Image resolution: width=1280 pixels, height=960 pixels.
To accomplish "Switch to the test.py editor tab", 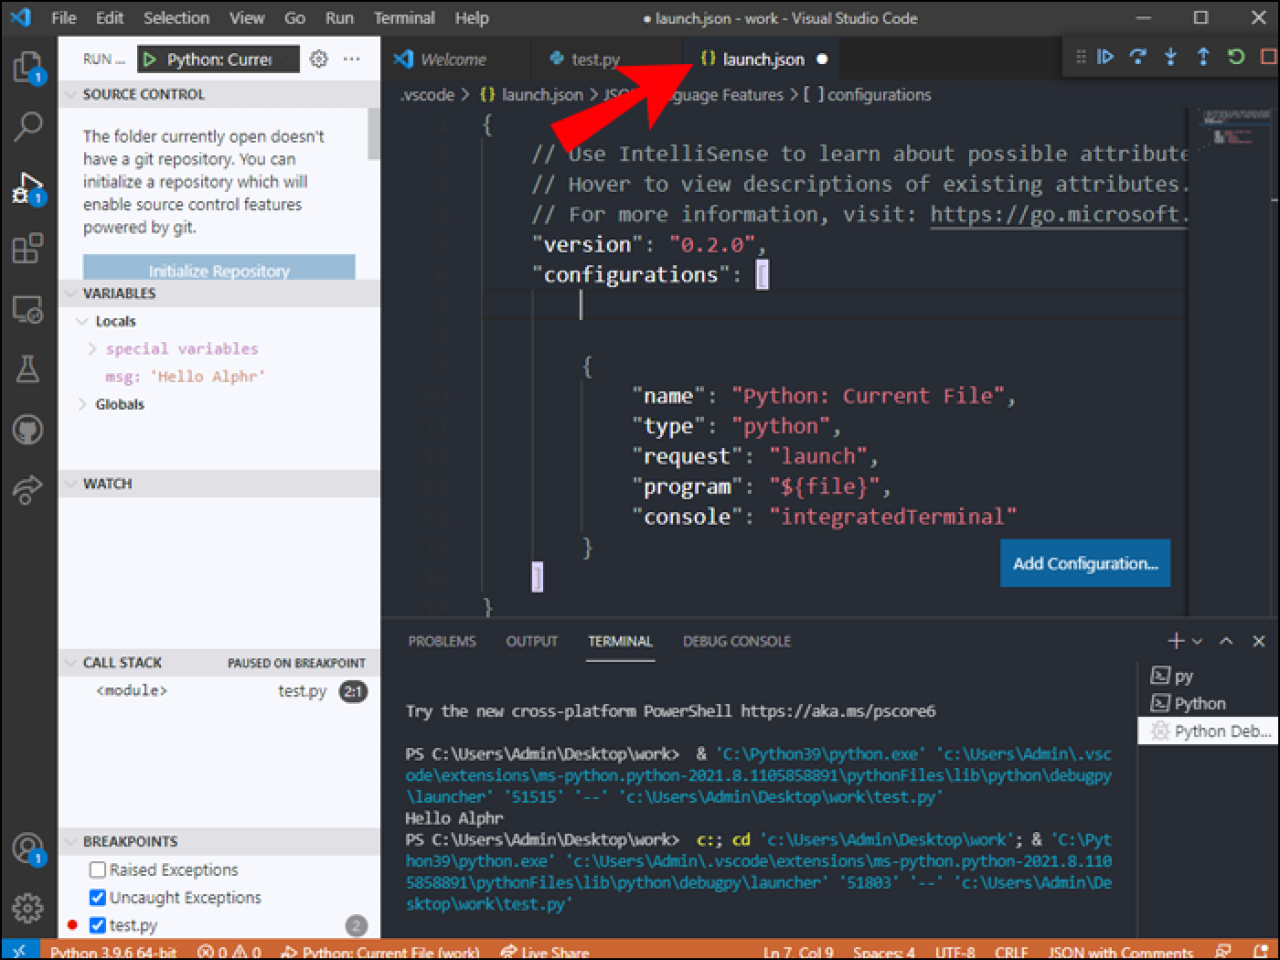I will 594,58.
